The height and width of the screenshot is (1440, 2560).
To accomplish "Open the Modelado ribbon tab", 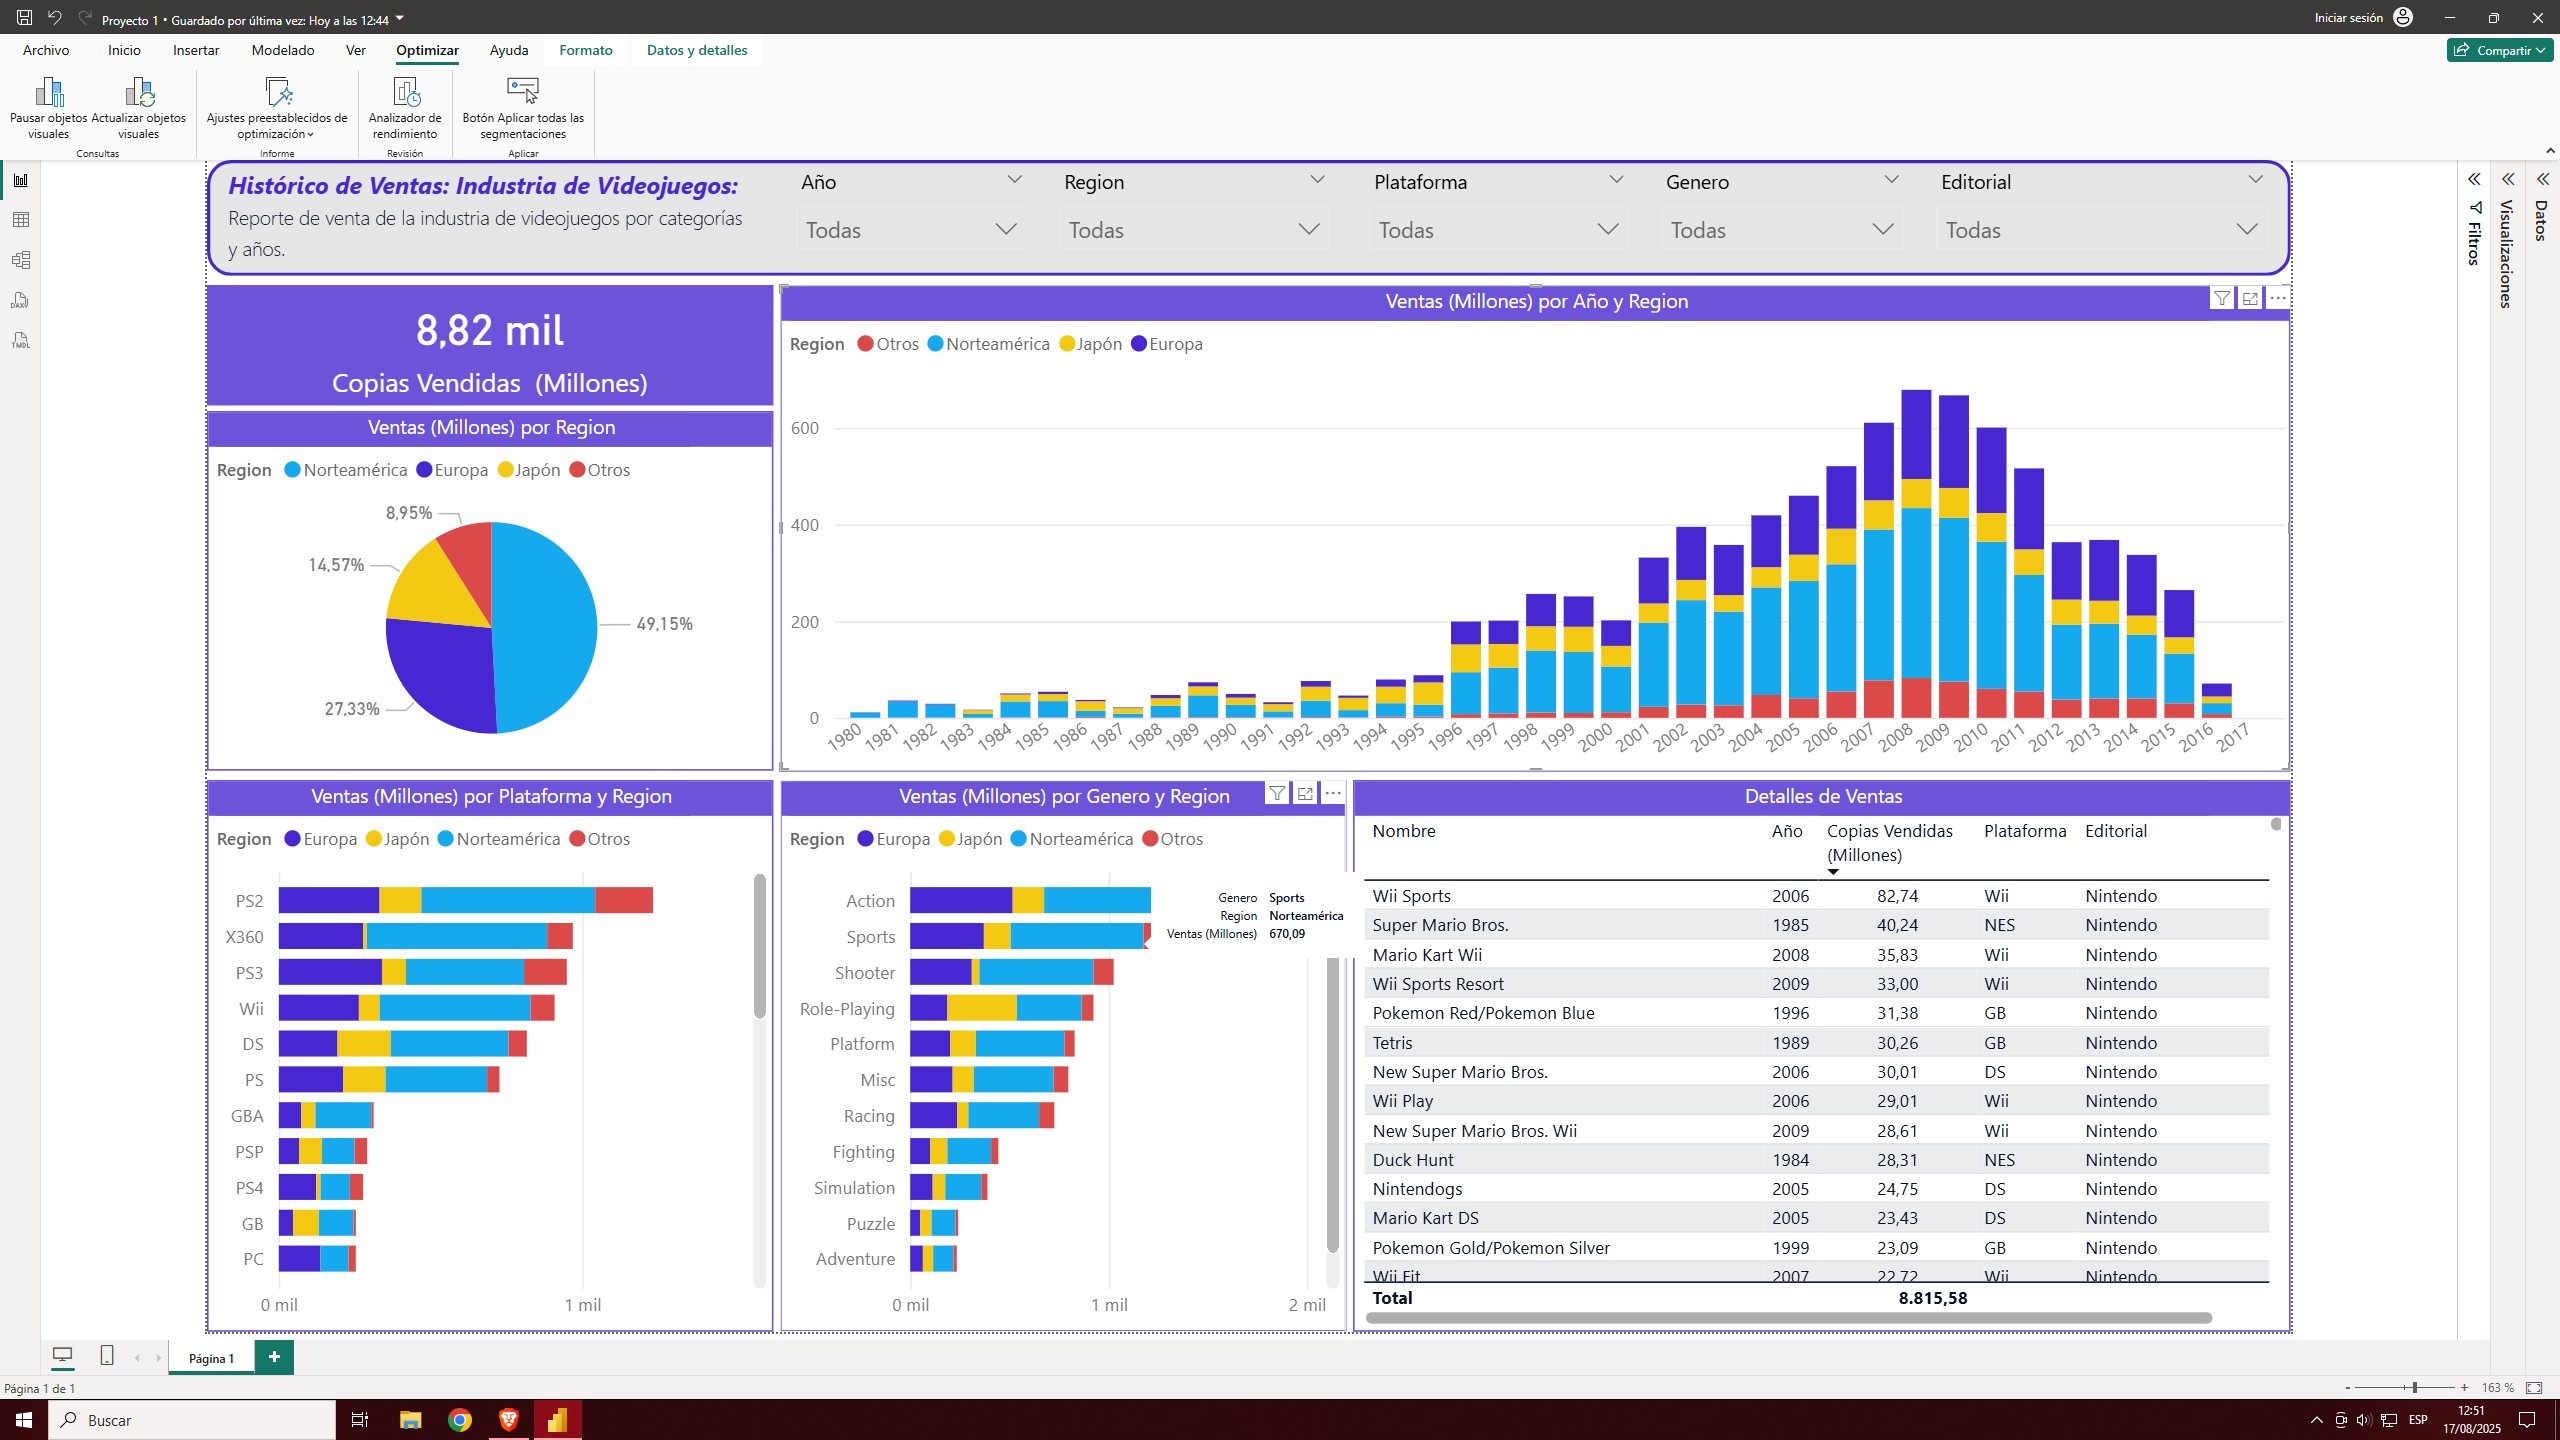I will tap(283, 50).
